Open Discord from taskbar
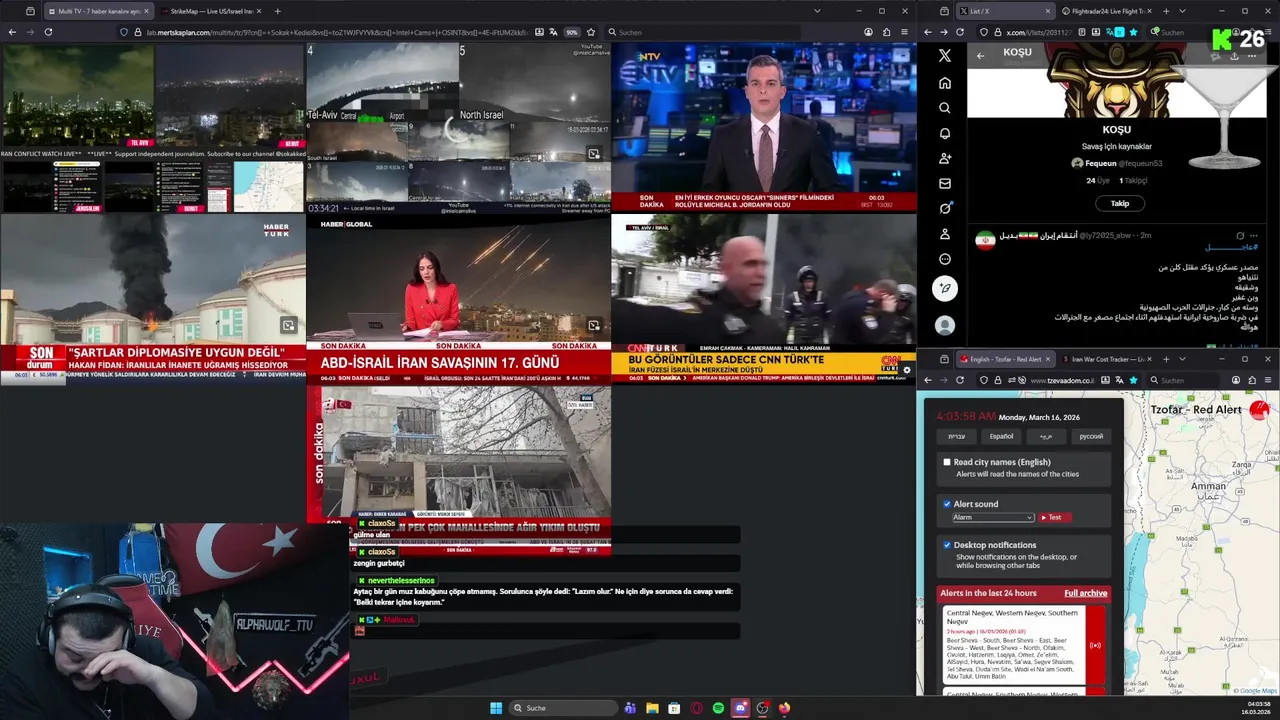Image resolution: width=1280 pixels, height=720 pixels. pos(740,708)
